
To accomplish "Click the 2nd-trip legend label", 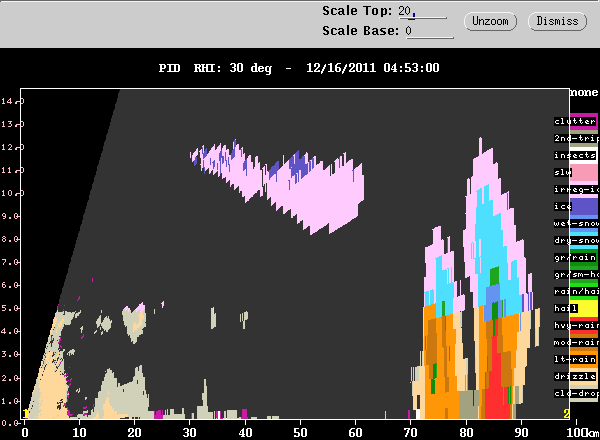I will tap(576, 138).
